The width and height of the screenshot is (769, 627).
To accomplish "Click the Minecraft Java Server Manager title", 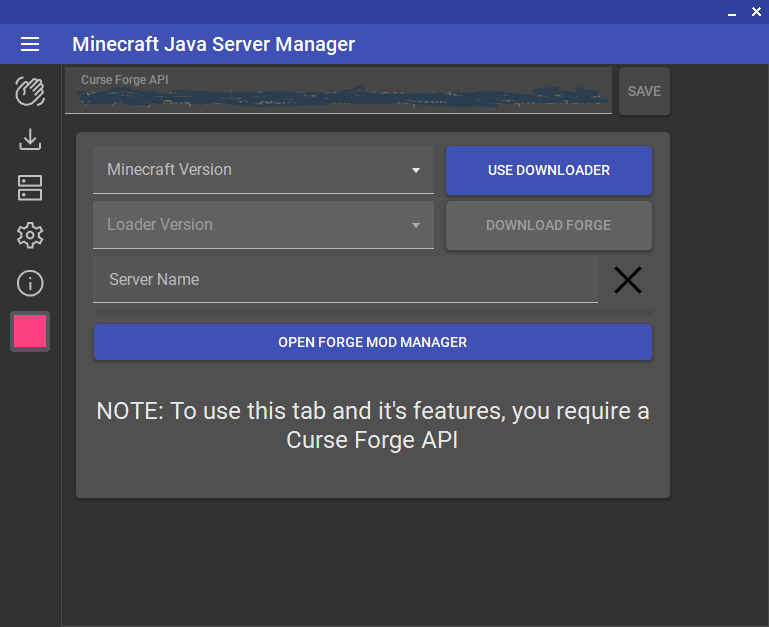I will click(x=213, y=44).
